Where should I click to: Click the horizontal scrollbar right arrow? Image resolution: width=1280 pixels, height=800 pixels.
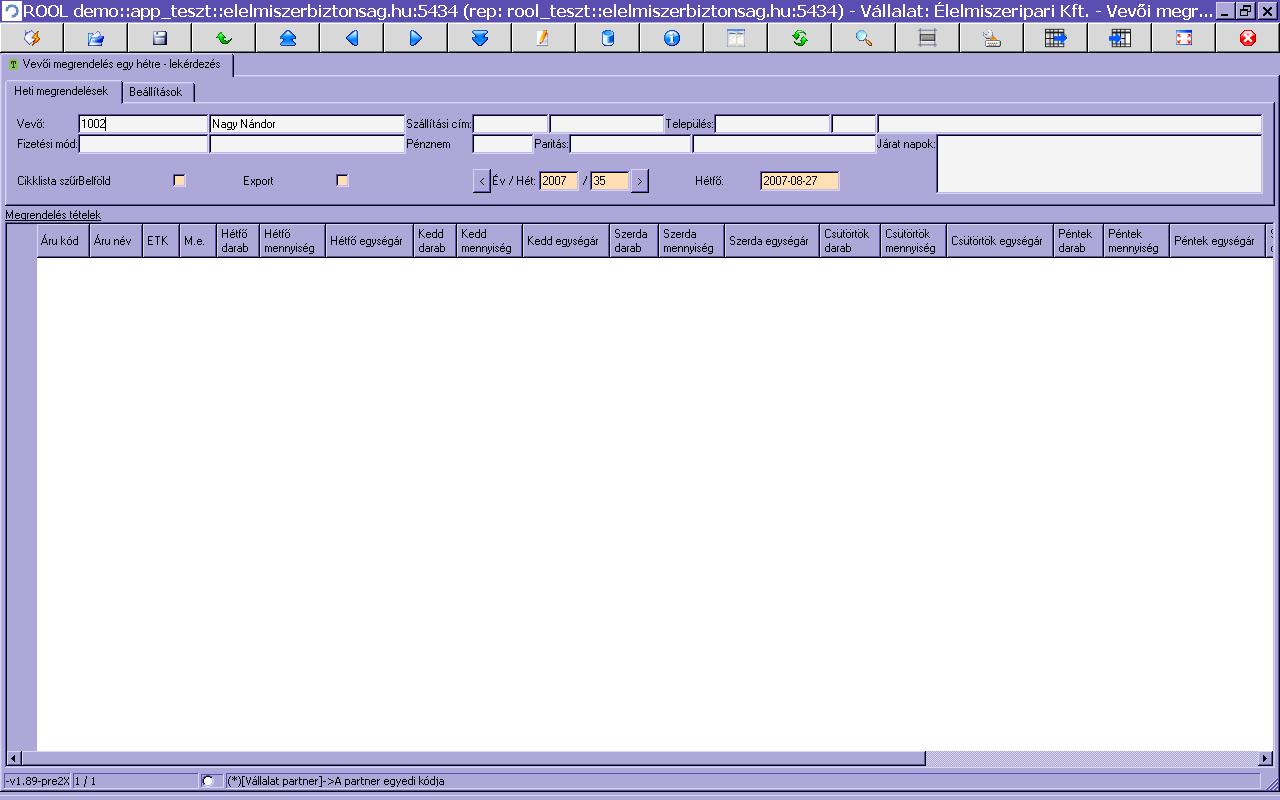click(1266, 758)
